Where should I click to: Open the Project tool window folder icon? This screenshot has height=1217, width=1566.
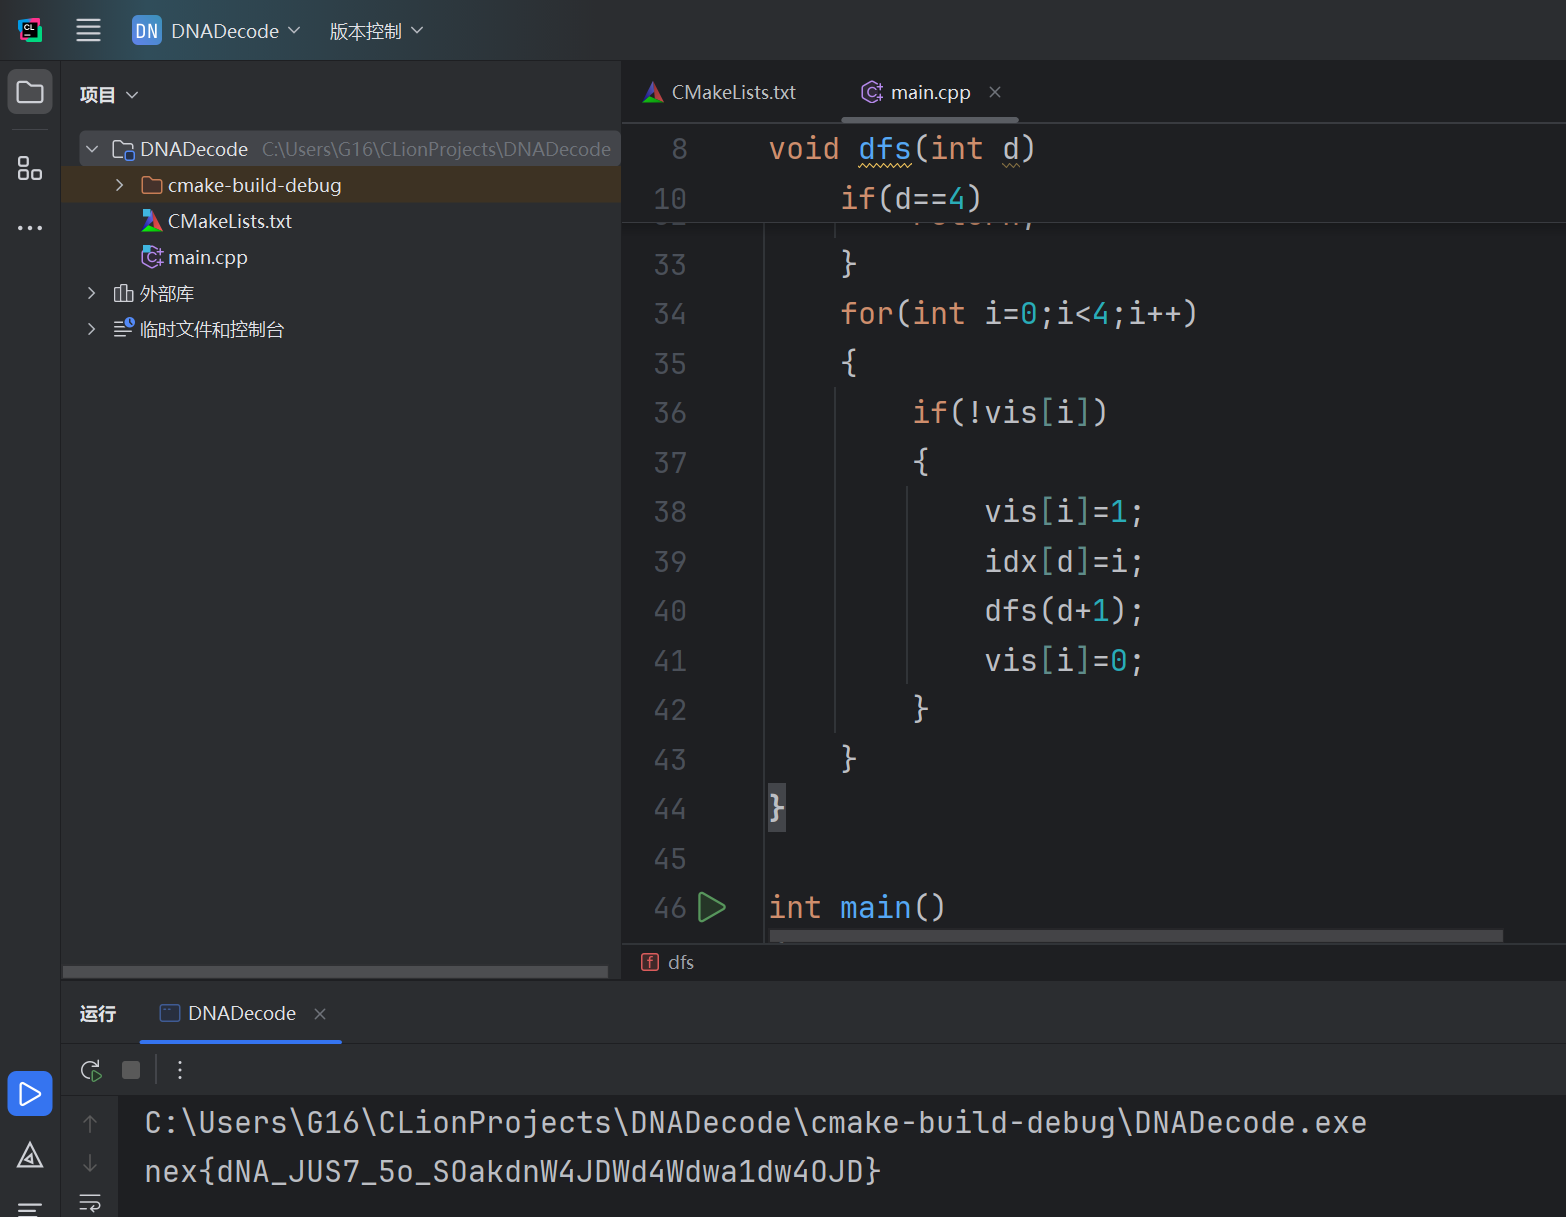pyautogui.click(x=30, y=93)
